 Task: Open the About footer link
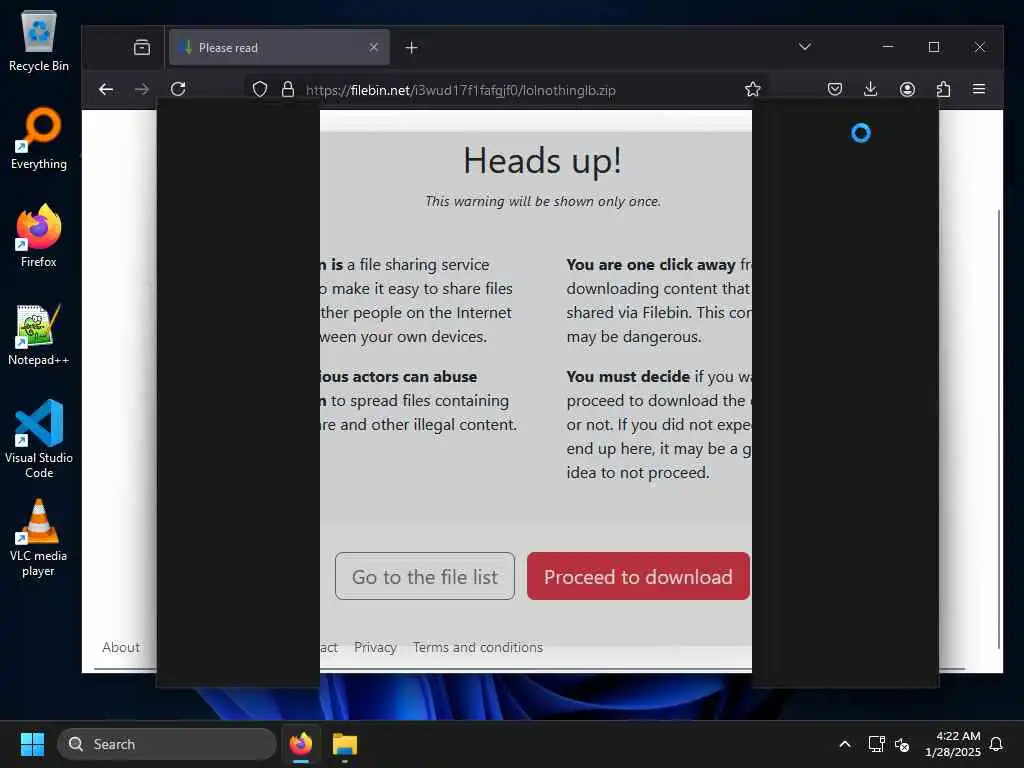pos(121,647)
